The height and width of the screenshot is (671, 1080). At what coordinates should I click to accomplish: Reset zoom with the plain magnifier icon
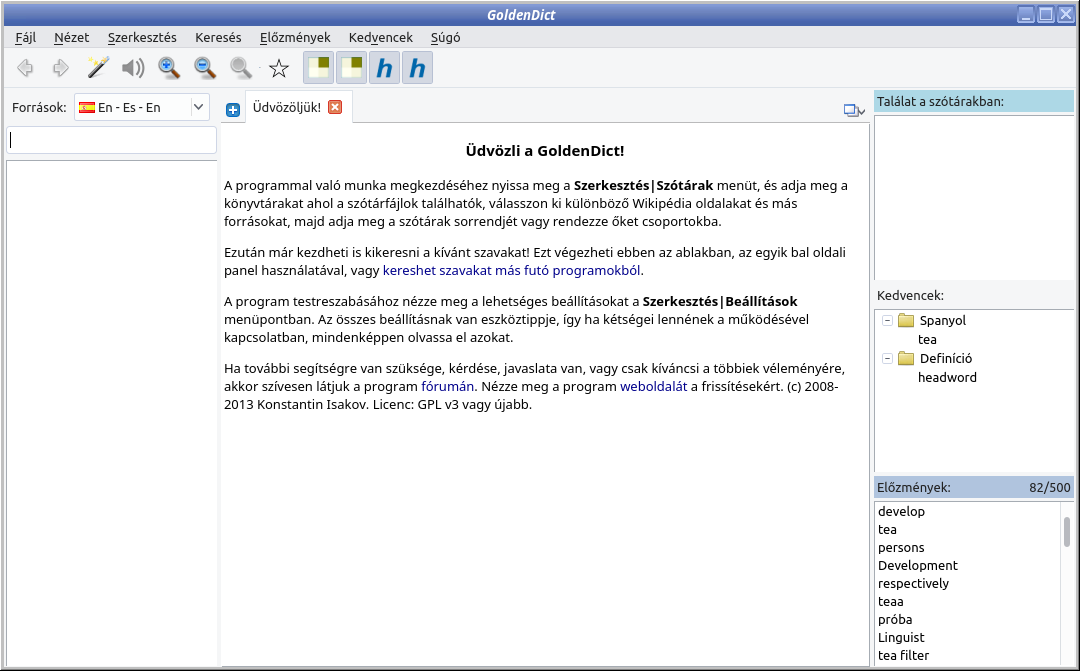(241, 68)
